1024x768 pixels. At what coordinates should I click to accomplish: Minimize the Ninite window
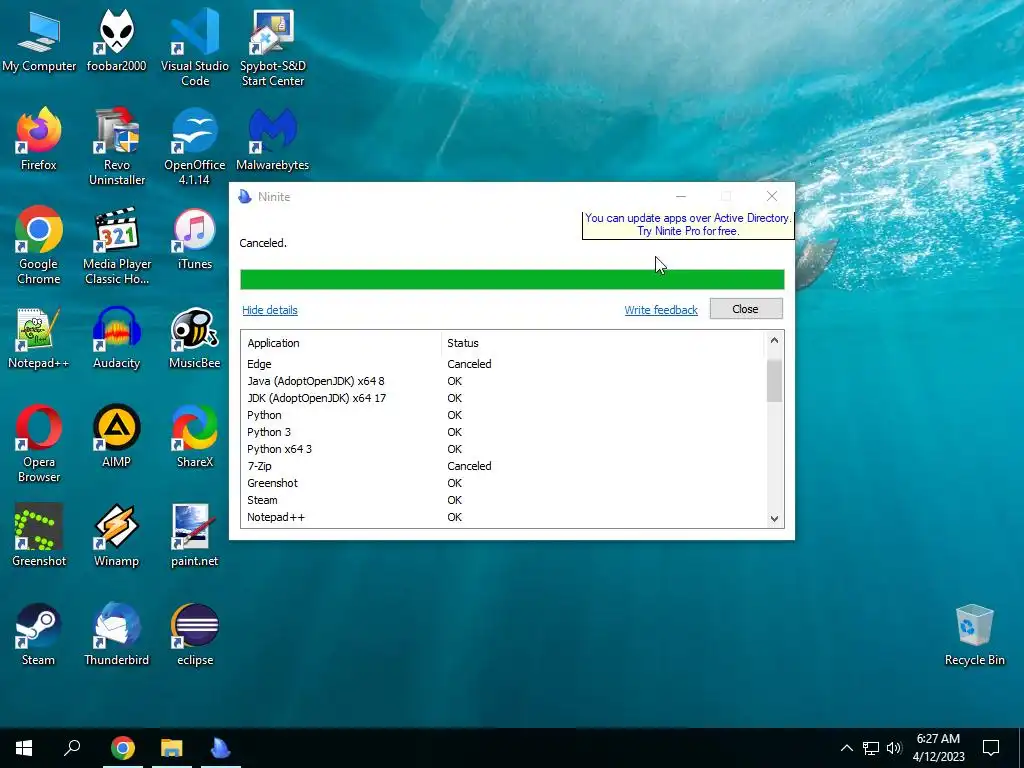click(x=680, y=196)
